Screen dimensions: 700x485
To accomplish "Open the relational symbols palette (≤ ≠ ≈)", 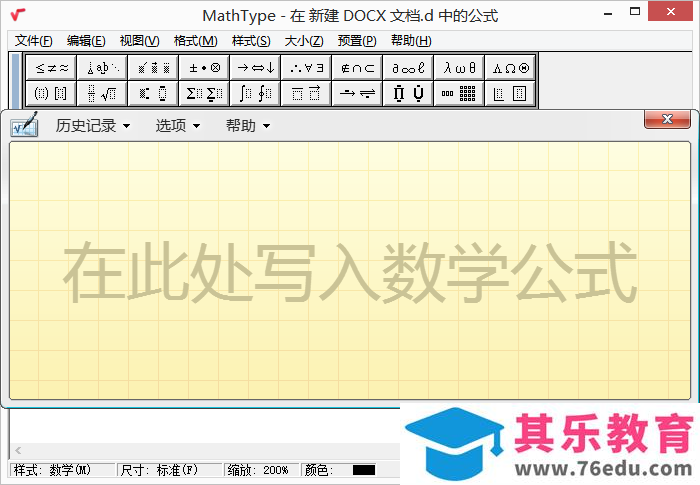I will (51, 68).
